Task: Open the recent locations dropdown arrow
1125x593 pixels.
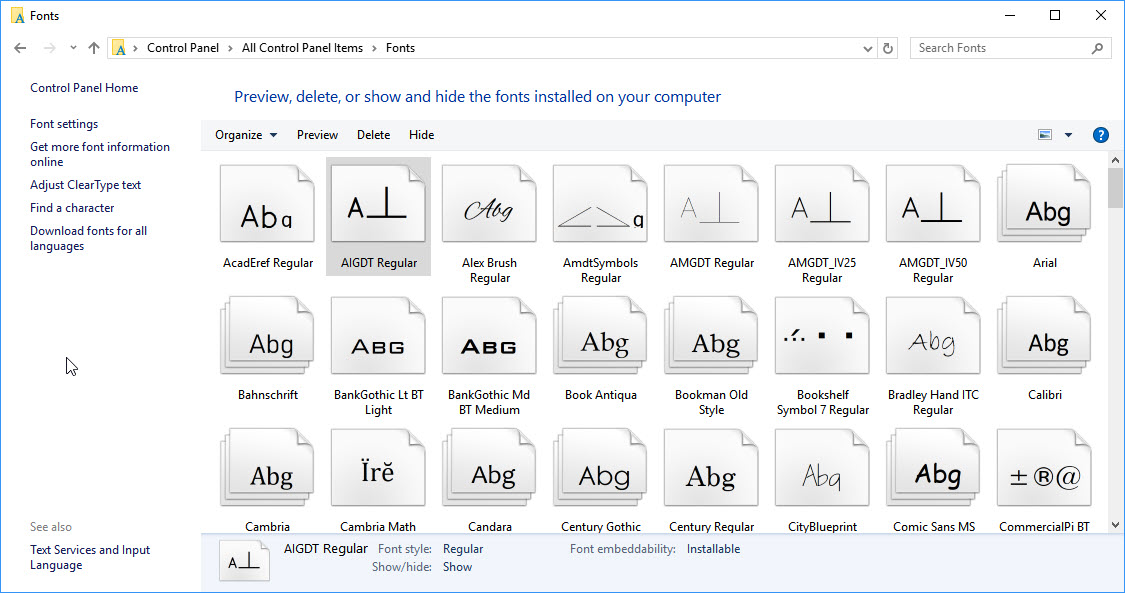Action: 73,48
